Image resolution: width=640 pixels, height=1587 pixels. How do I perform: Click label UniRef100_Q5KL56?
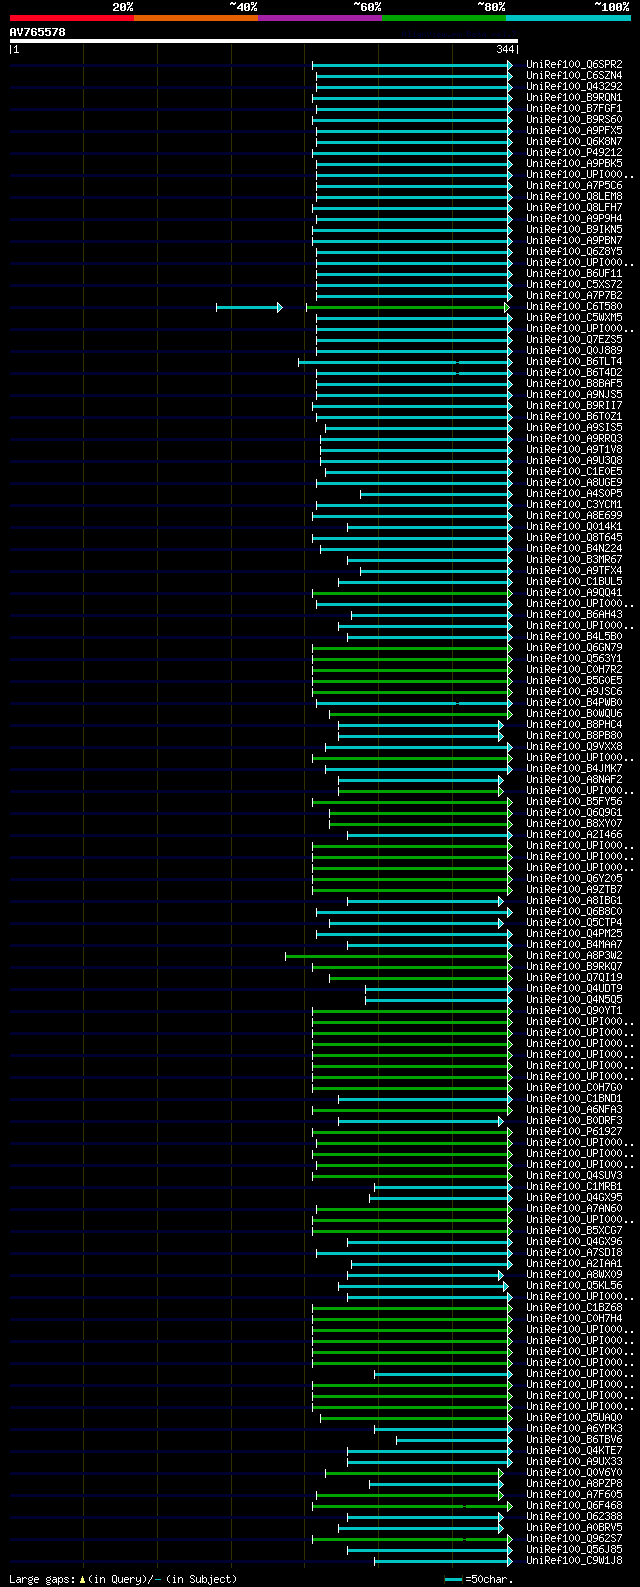pyautogui.click(x=574, y=1285)
